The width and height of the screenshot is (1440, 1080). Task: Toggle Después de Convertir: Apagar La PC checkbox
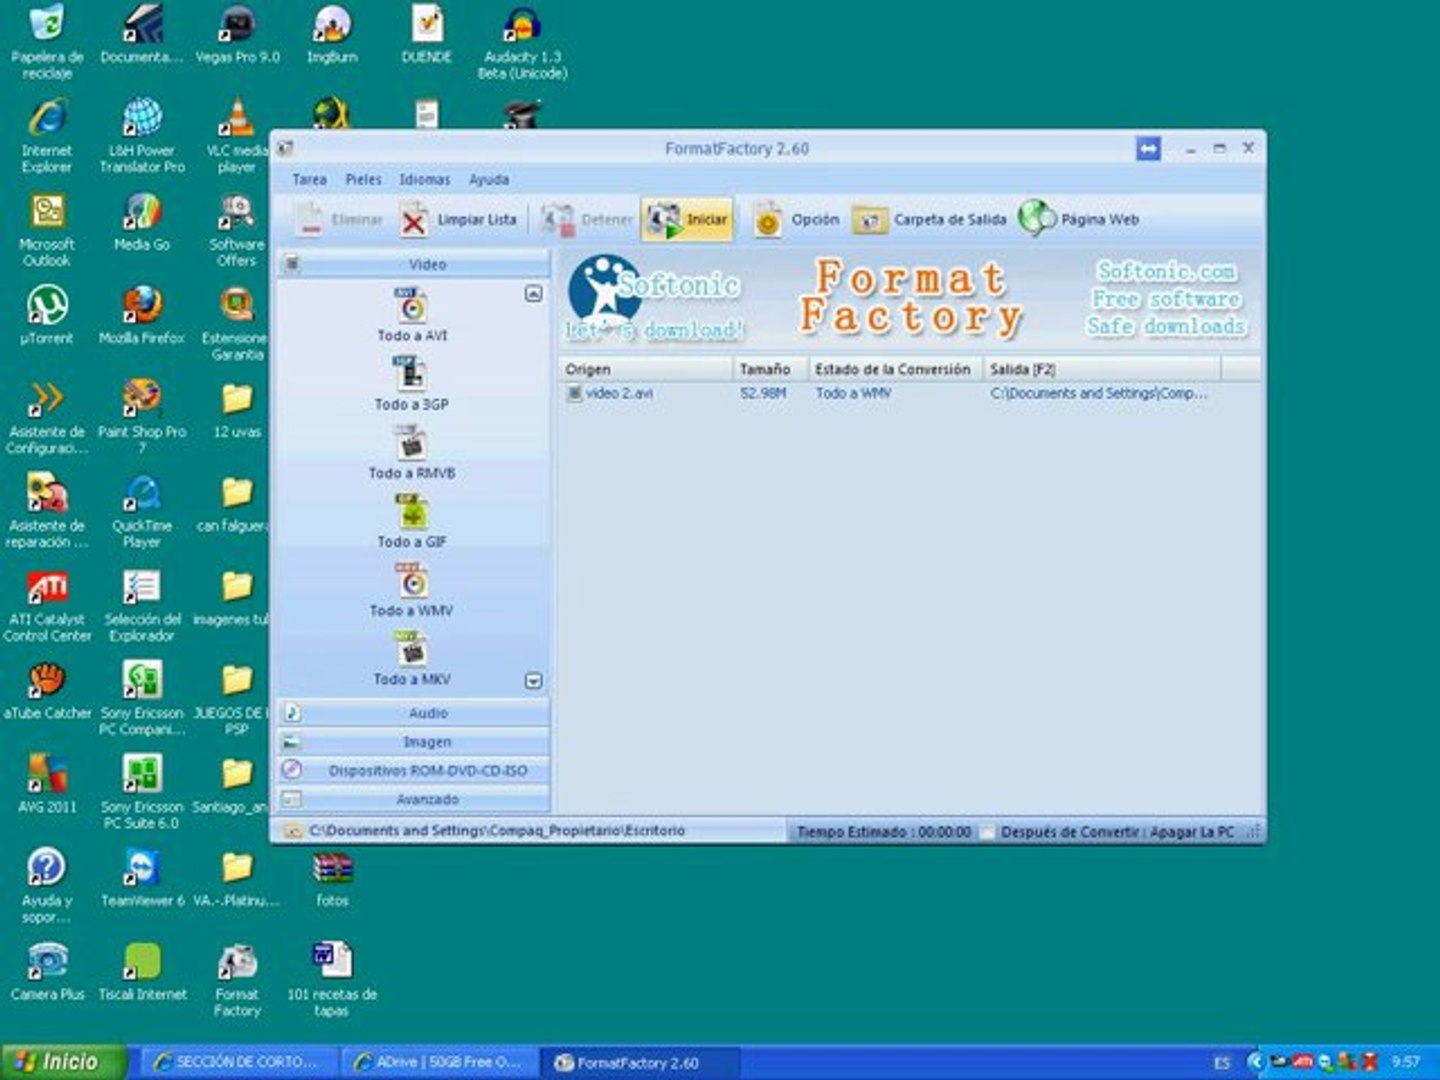point(988,832)
